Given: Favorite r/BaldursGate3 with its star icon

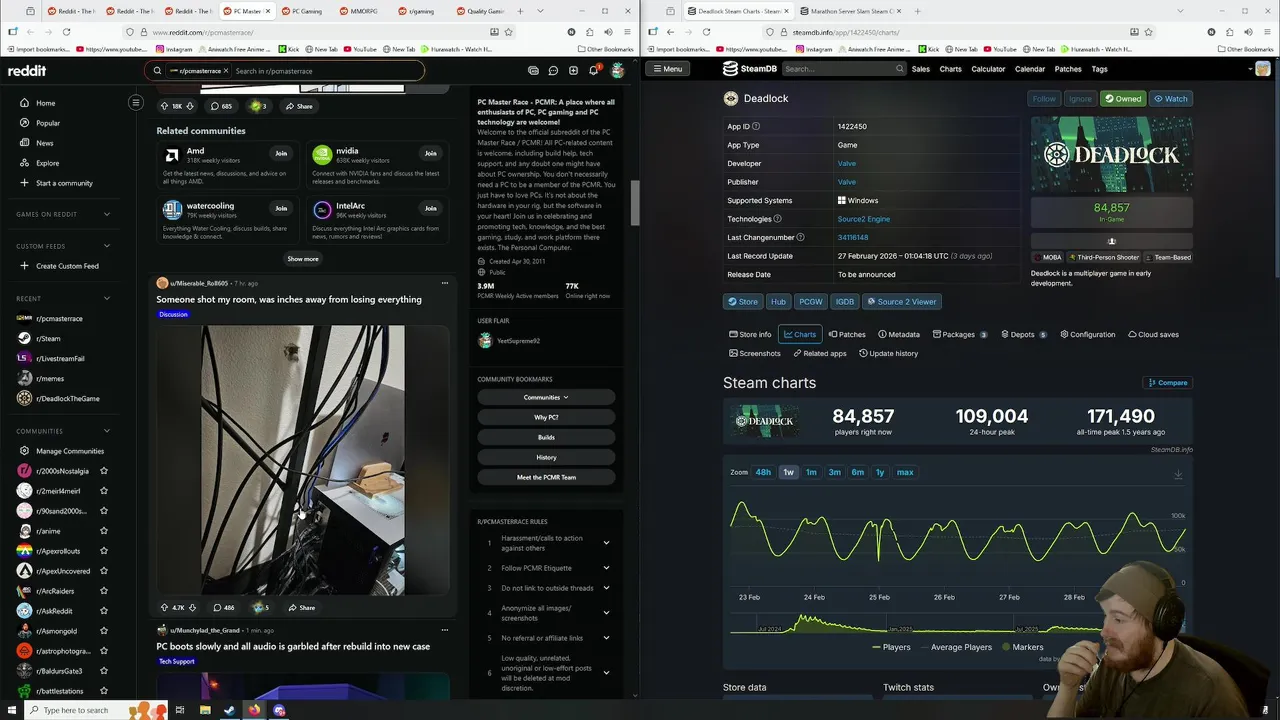Looking at the screenshot, I should (104, 671).
